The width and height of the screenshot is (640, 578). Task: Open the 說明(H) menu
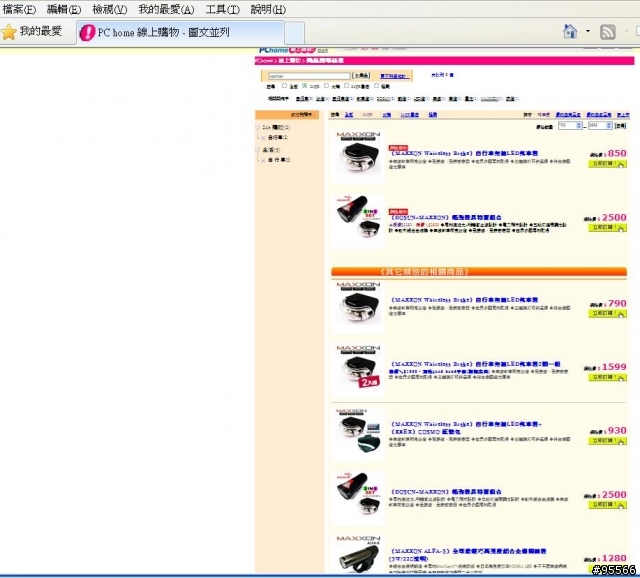click(x=268, y=9)
